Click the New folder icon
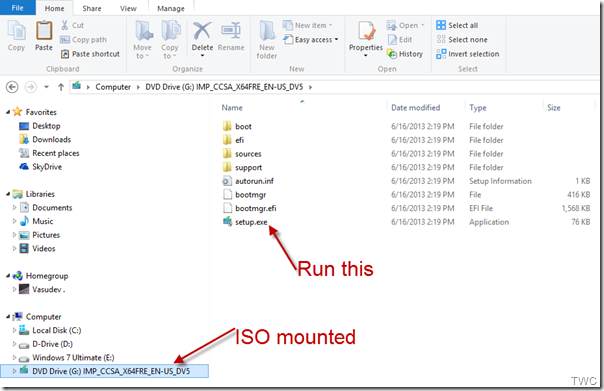The width and height of the screenshot is (604, 391). pos(267,31)
